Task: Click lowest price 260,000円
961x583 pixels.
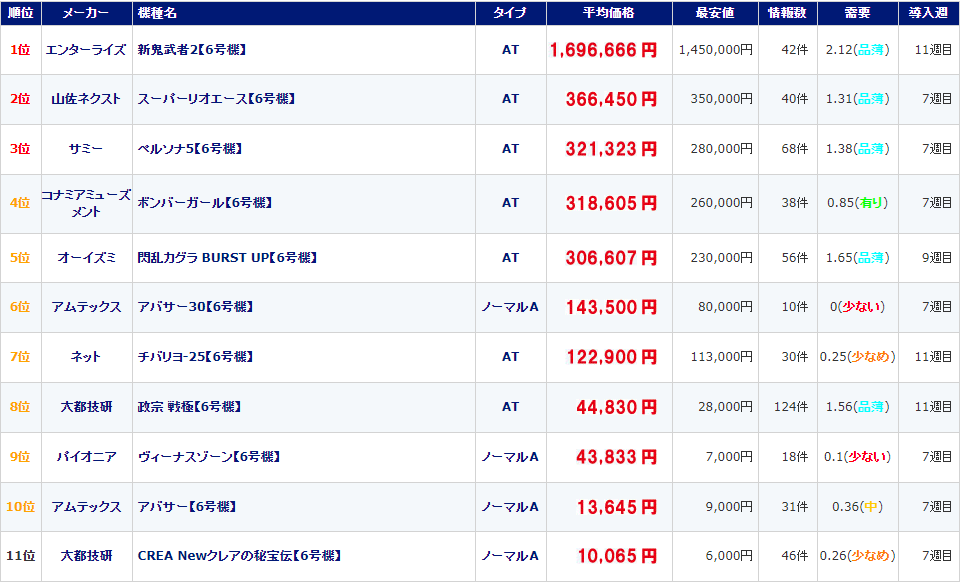Action: point(721,202)
